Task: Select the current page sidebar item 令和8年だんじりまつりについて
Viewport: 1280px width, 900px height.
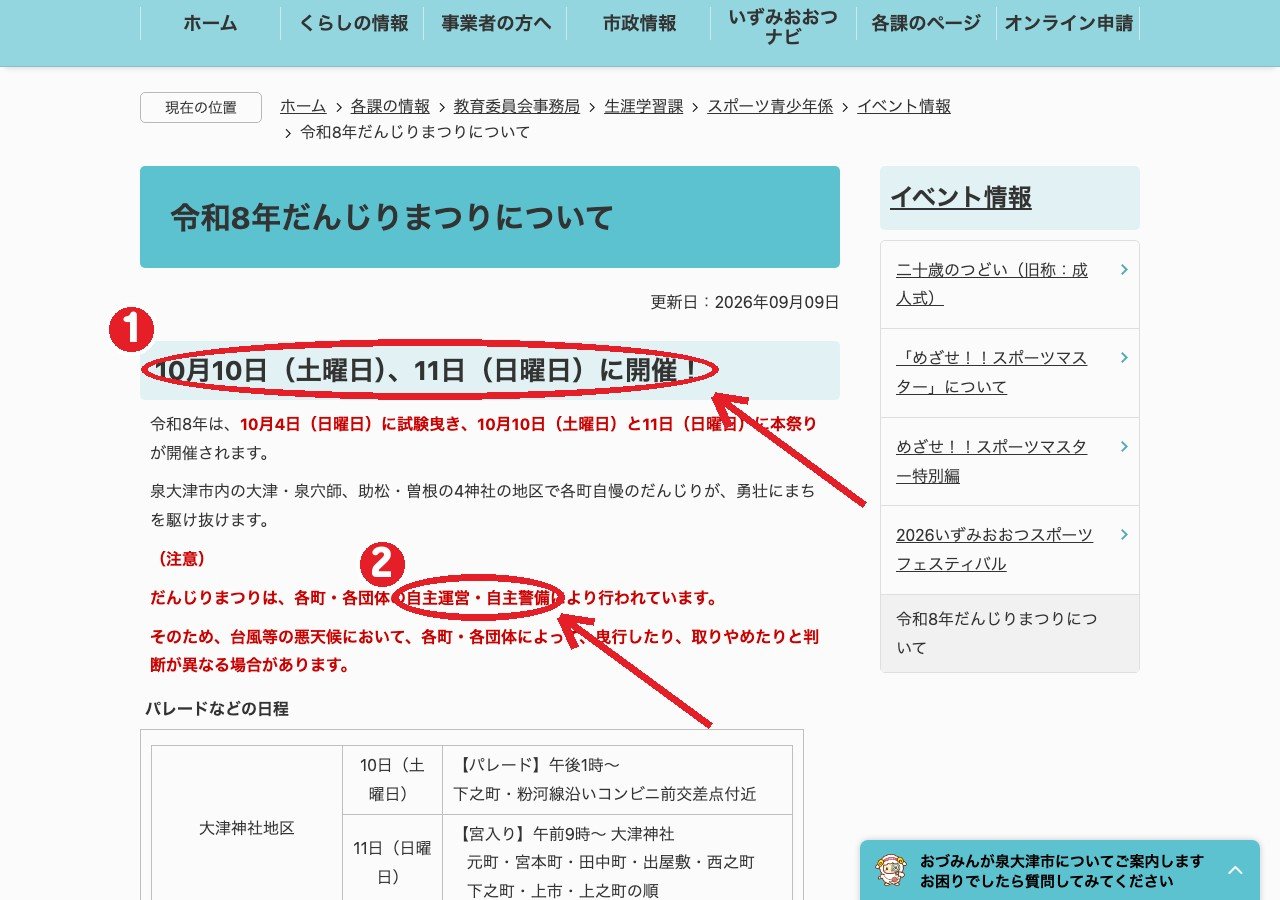Action: tap(1009, 633)
